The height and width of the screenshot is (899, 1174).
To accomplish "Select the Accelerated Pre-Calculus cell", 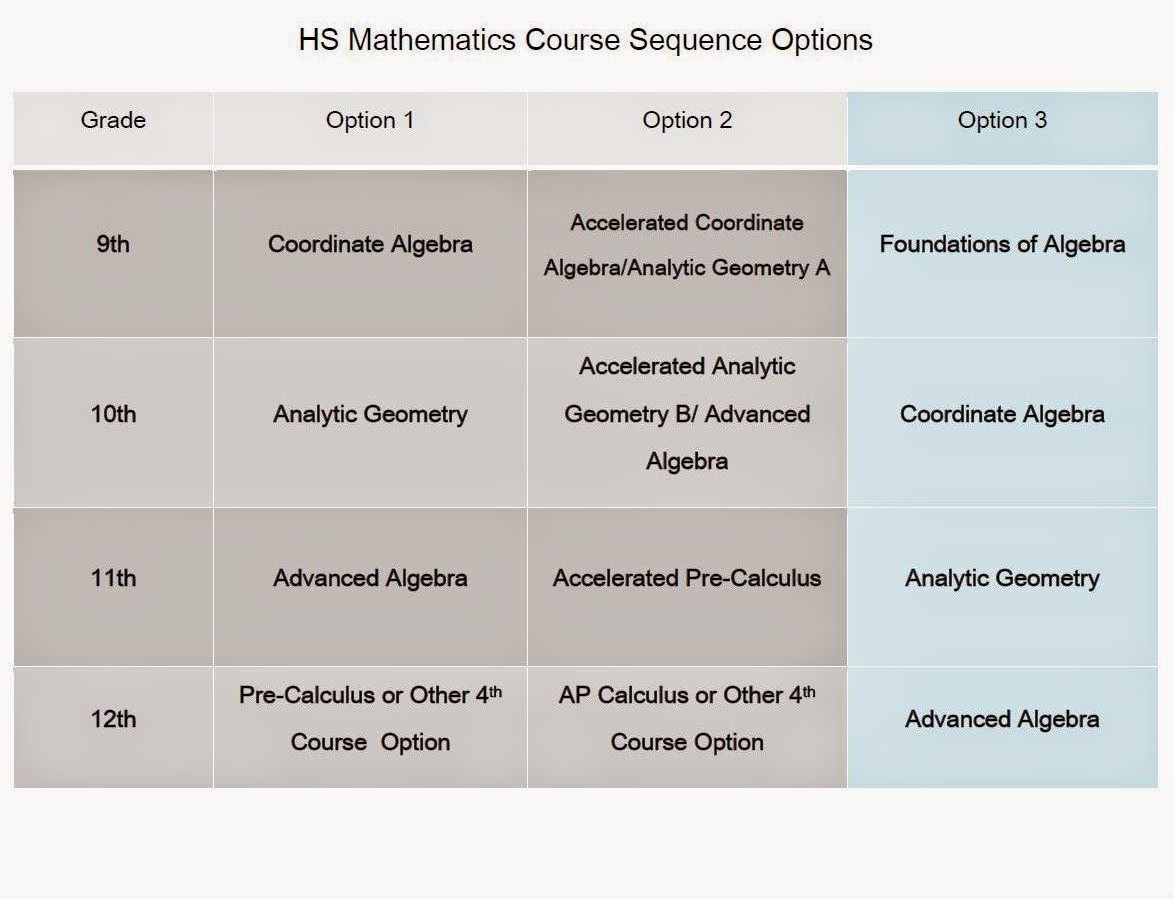I will (x=687, y=578).
